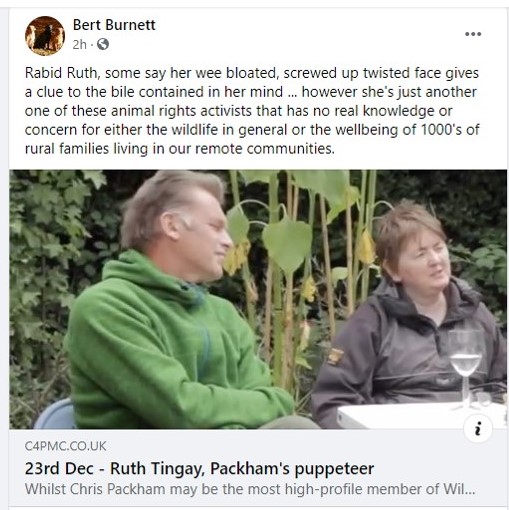Click the orange badge on the dark jacket sleeve
This screenshot has width=509, height=510.
click(x=335, y=356)
